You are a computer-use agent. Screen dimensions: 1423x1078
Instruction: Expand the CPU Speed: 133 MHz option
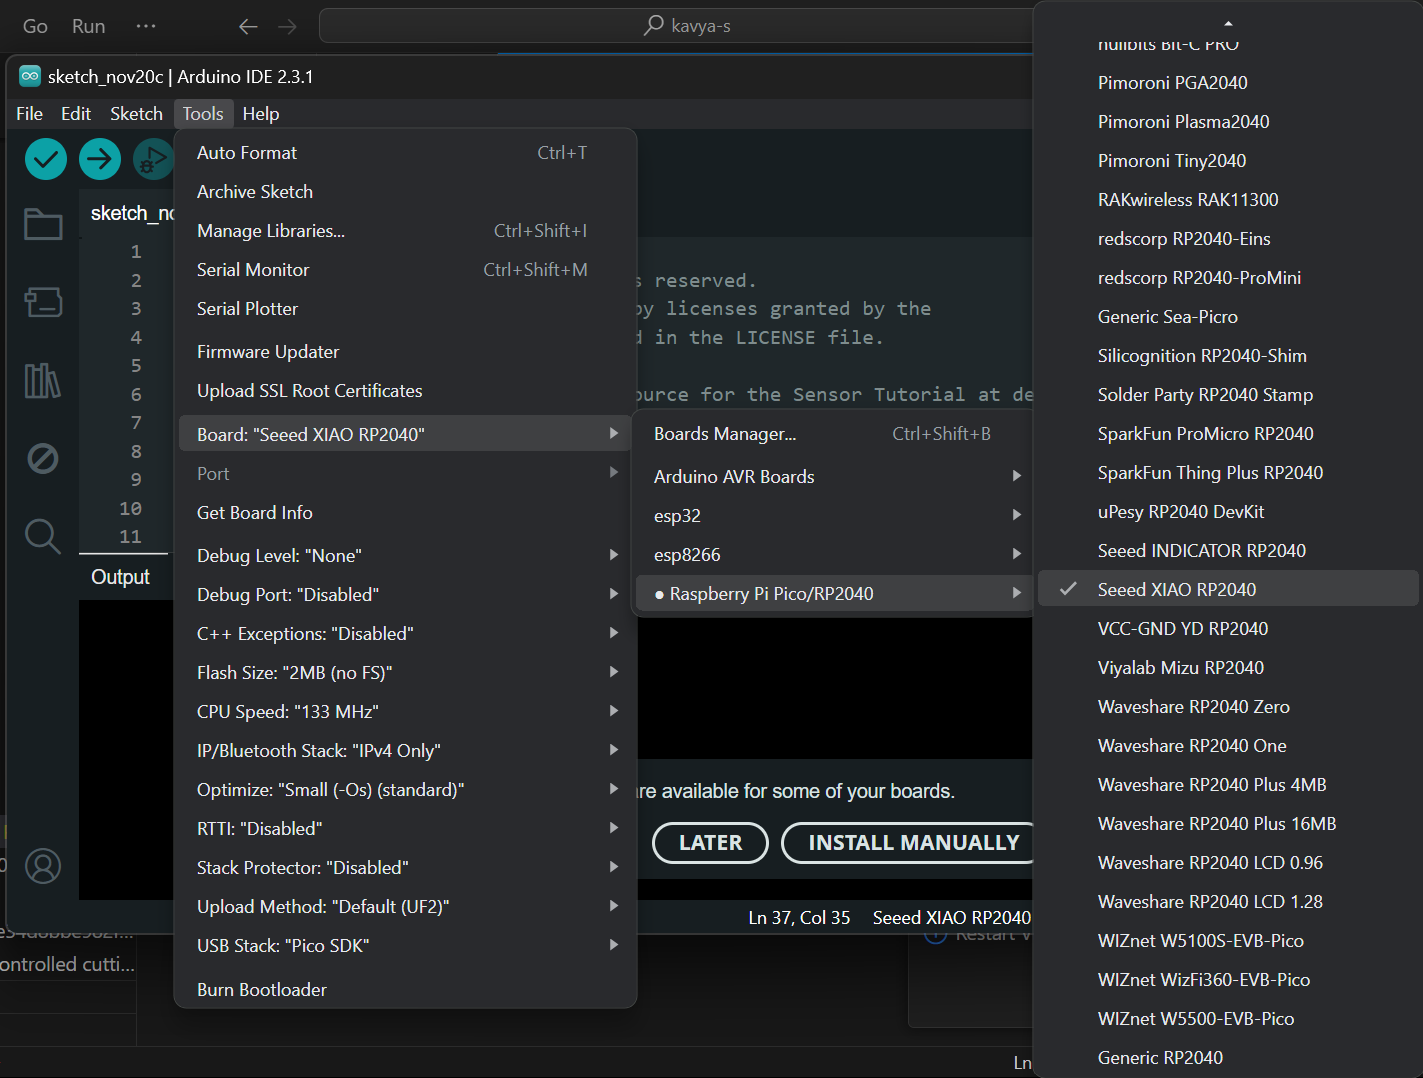click(405, 712)
